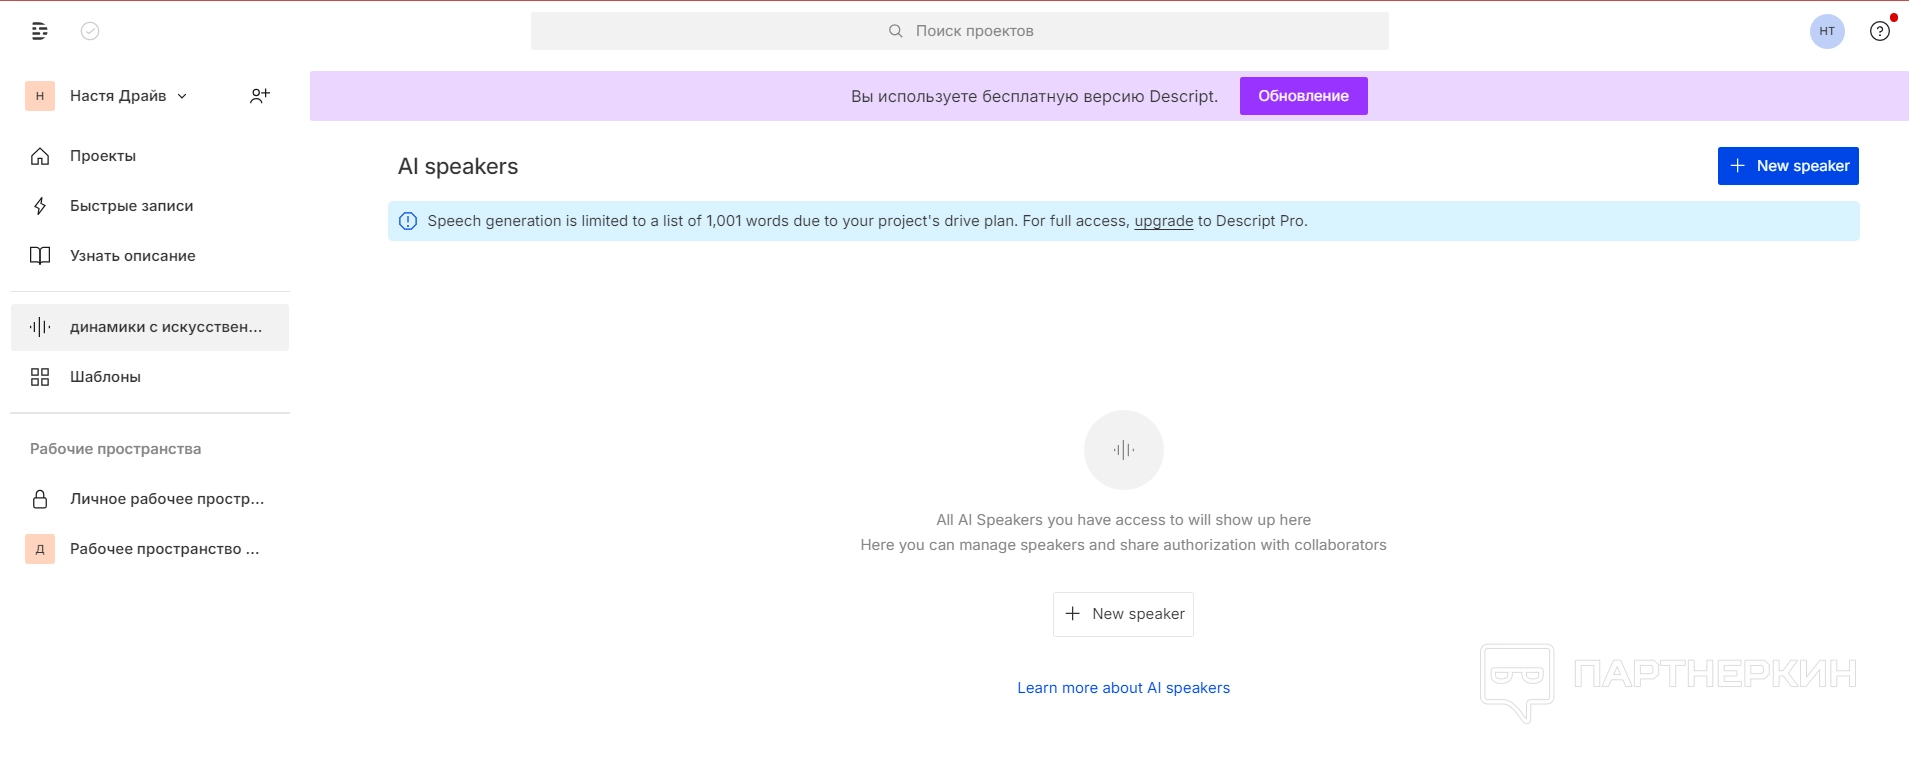
Task: Click the home icon beside Проекты
Action: tap(40, 156)
